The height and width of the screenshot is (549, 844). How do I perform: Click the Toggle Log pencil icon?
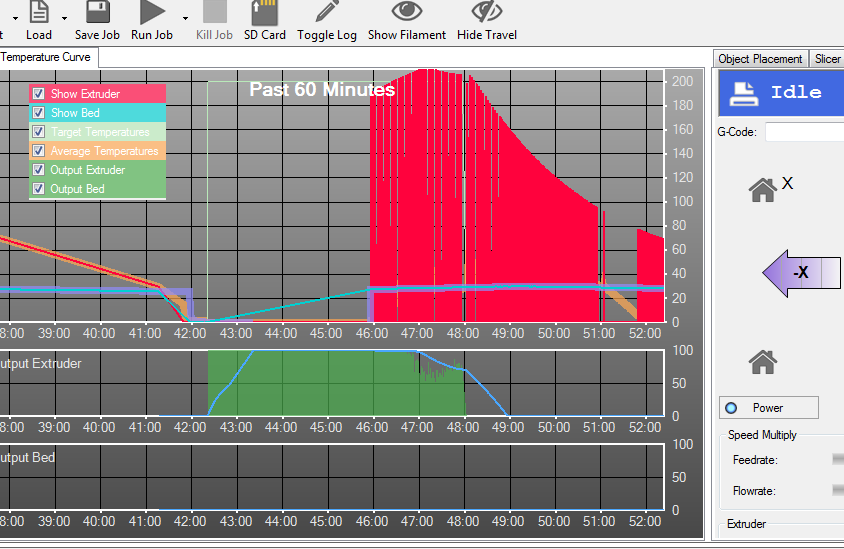pos(326,13)
